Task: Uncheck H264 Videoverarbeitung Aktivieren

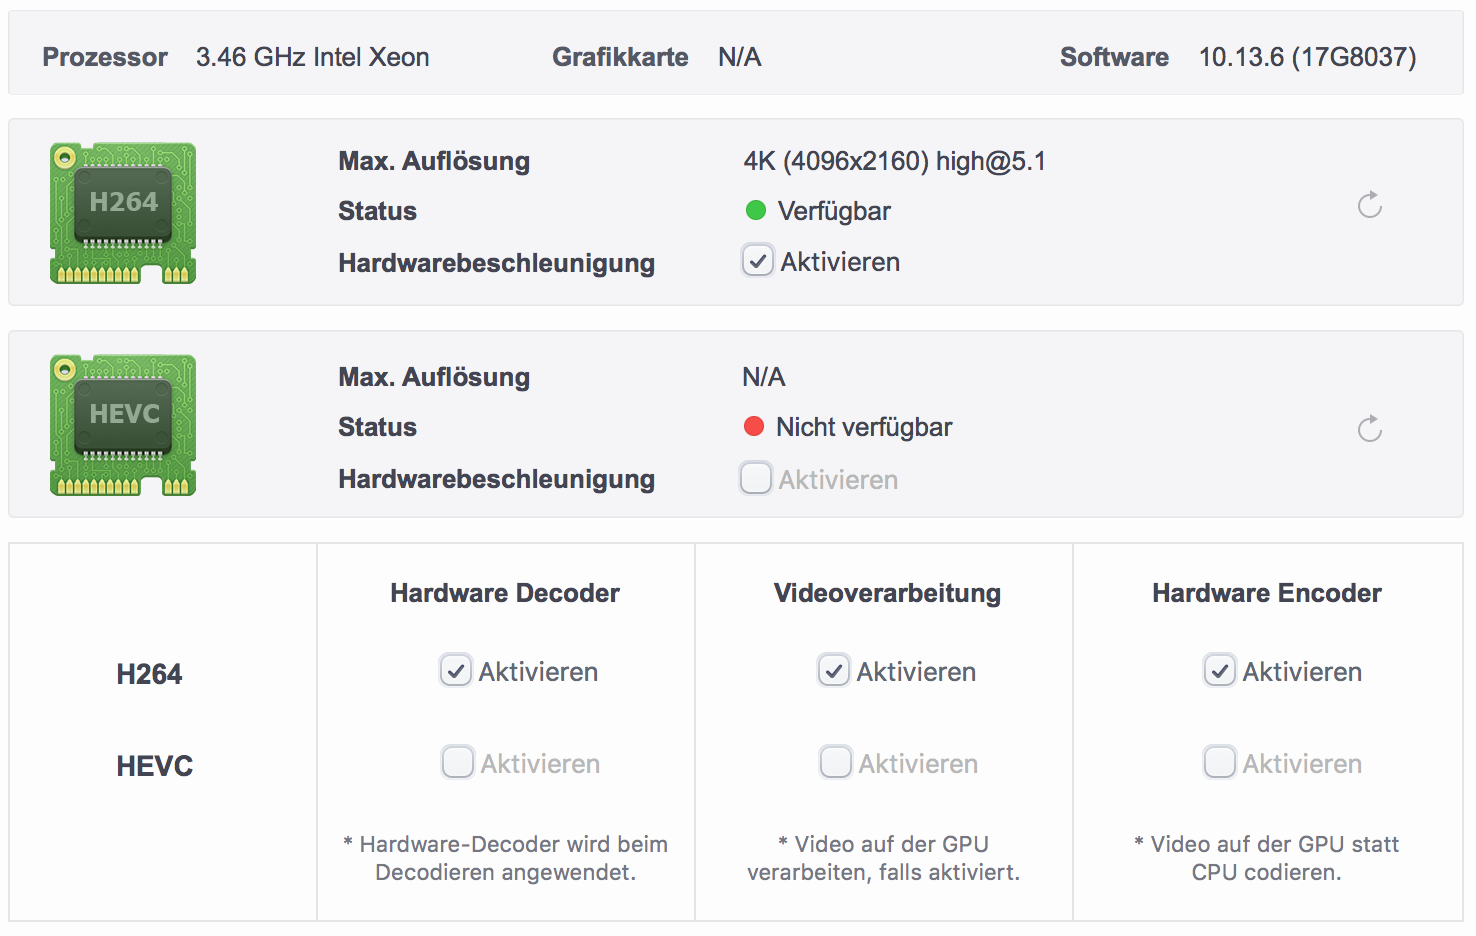Action: [x=834, y=670]
